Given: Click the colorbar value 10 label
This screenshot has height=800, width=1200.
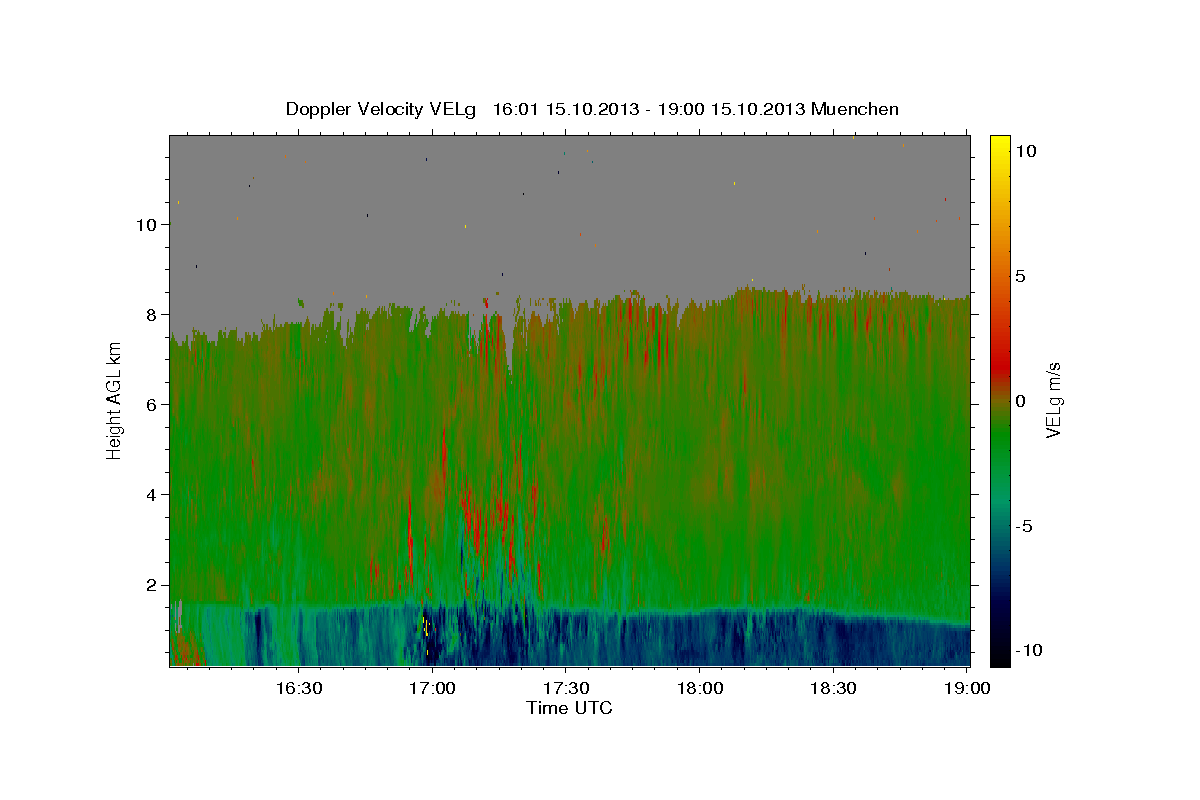Looking at the screenshot, I should (x=1025, y=150).
